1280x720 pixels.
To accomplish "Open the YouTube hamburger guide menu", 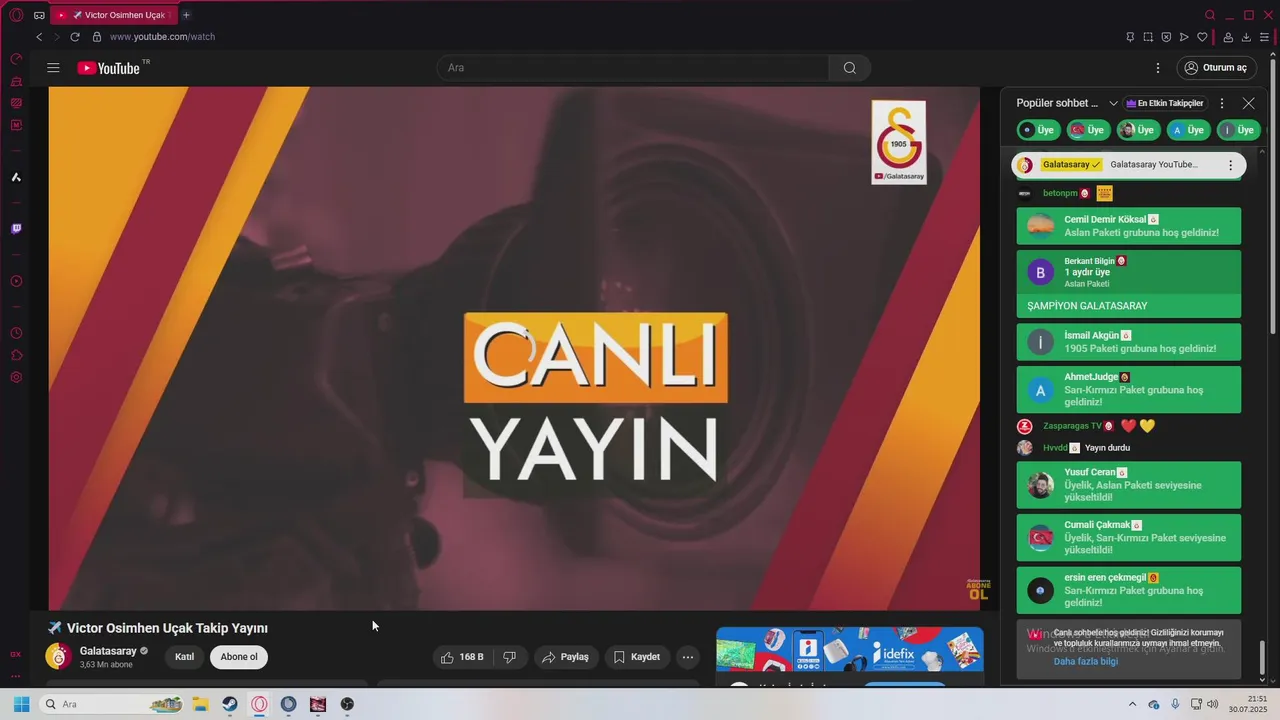I will [53, 68].
